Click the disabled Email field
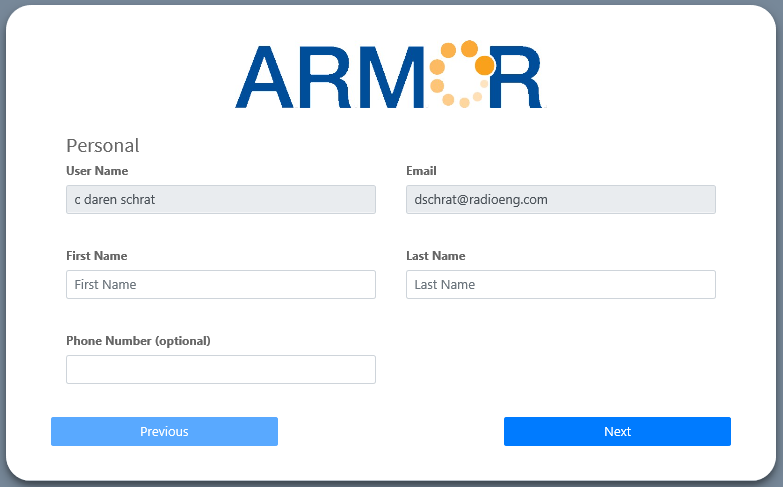The image size is (783, 487). pos(561,200)
